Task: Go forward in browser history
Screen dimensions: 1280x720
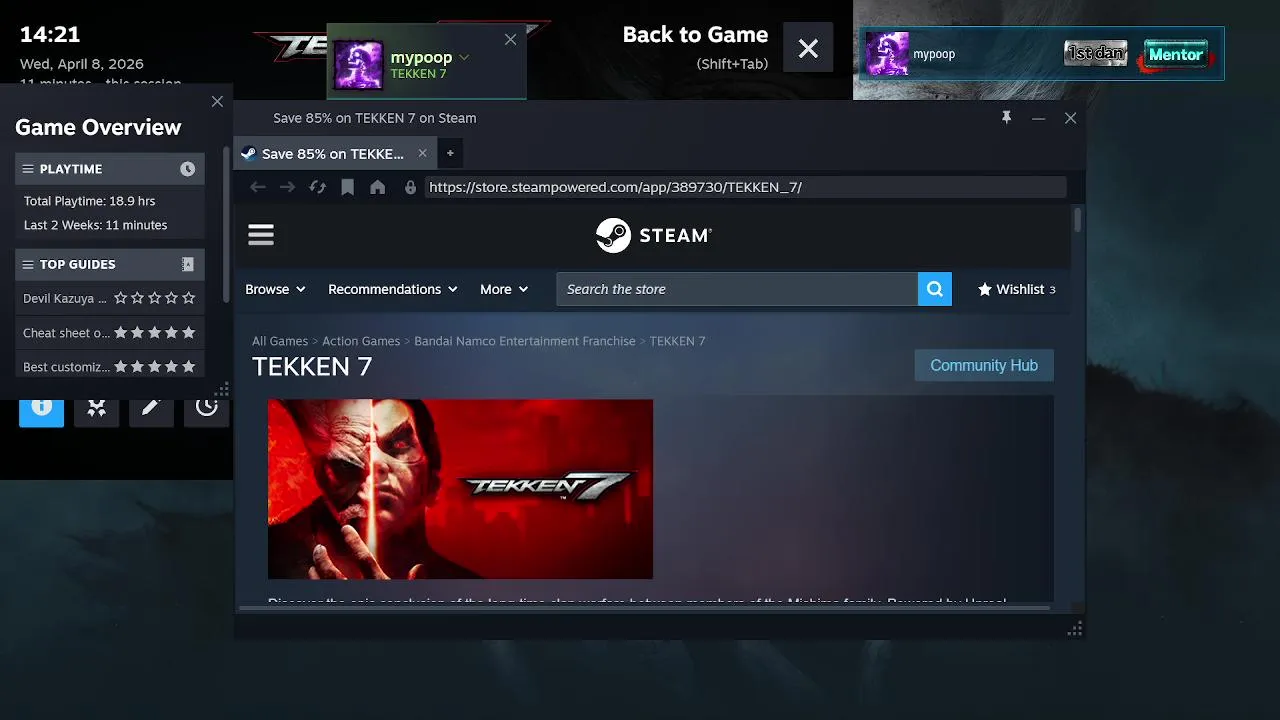Action: point(288,187)
